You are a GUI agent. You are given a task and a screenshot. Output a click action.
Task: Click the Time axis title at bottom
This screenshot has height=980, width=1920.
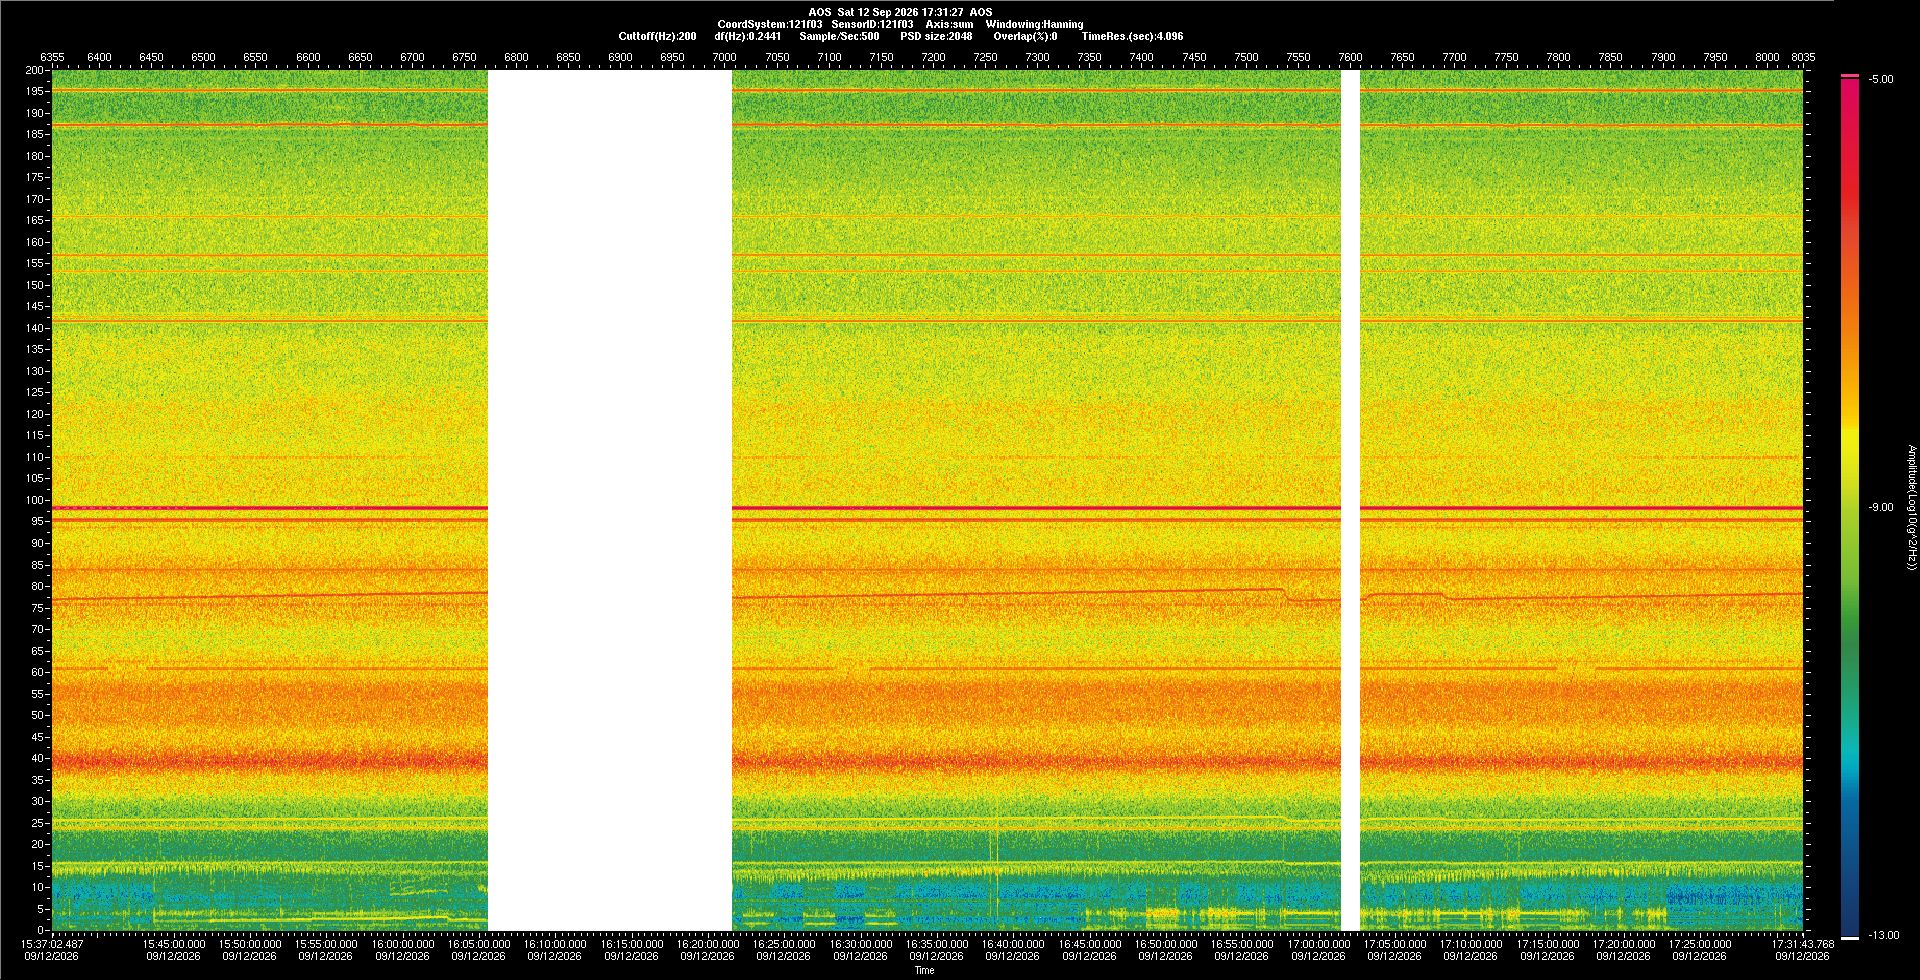pos(925,970)
